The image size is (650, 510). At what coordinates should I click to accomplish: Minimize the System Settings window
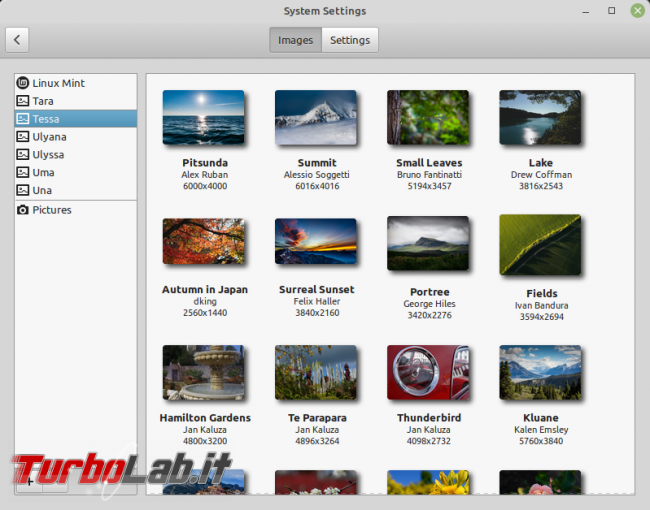[x=585, y=11]
